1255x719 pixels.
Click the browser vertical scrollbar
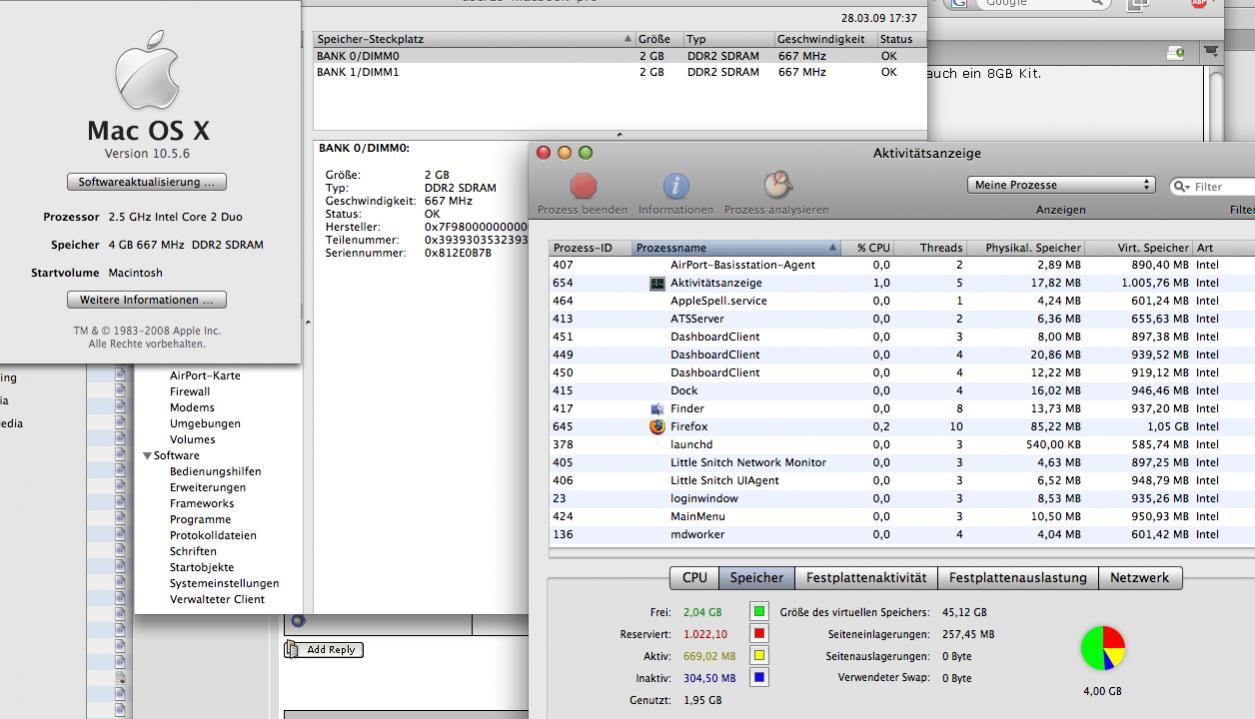(x=1216, y=105)
